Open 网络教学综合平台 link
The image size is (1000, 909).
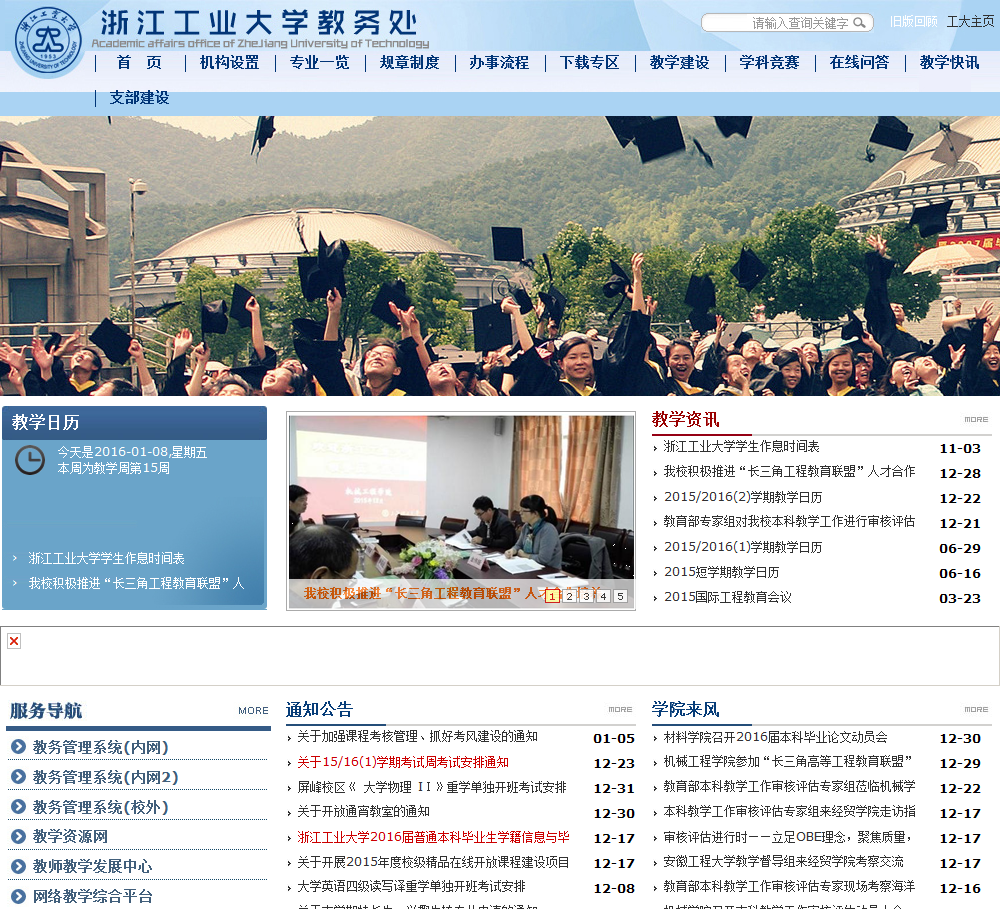pyautogui.click(x=92, y=896)
